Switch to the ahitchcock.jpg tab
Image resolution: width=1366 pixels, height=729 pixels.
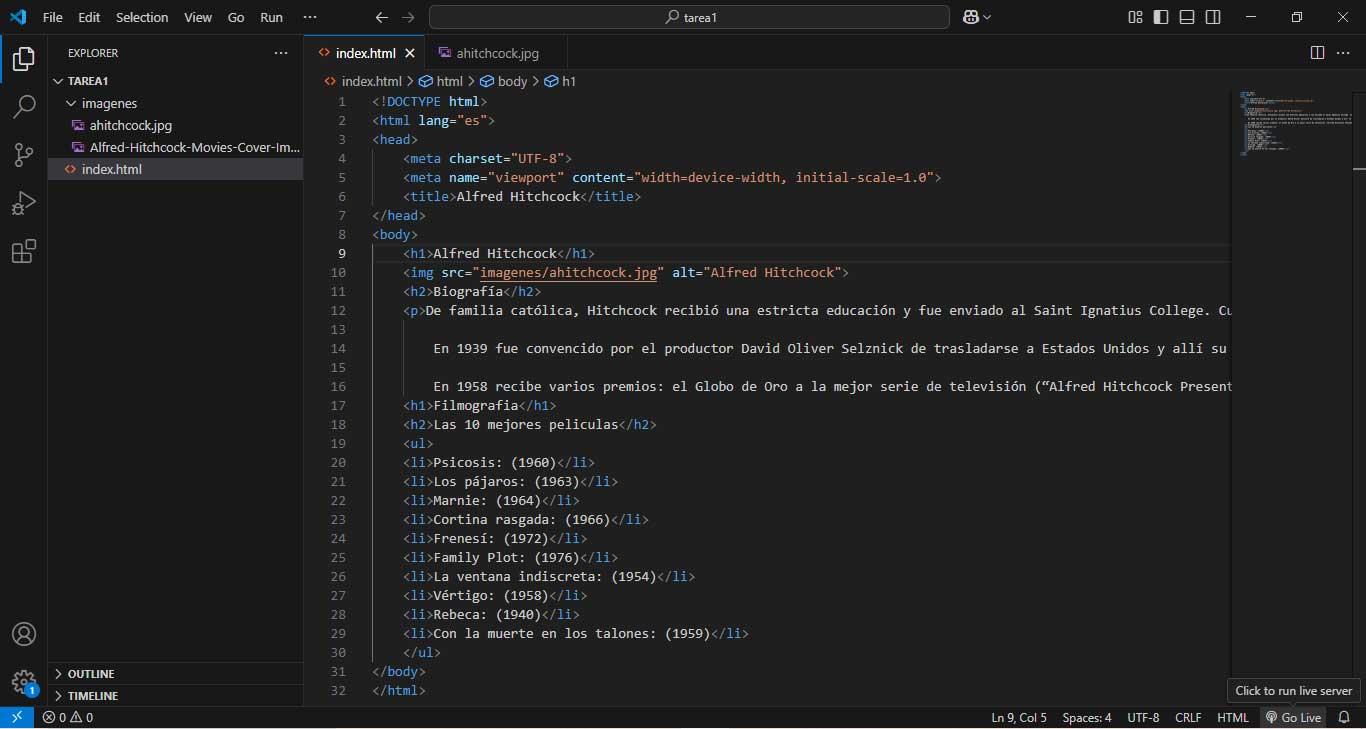coord(496,53)
